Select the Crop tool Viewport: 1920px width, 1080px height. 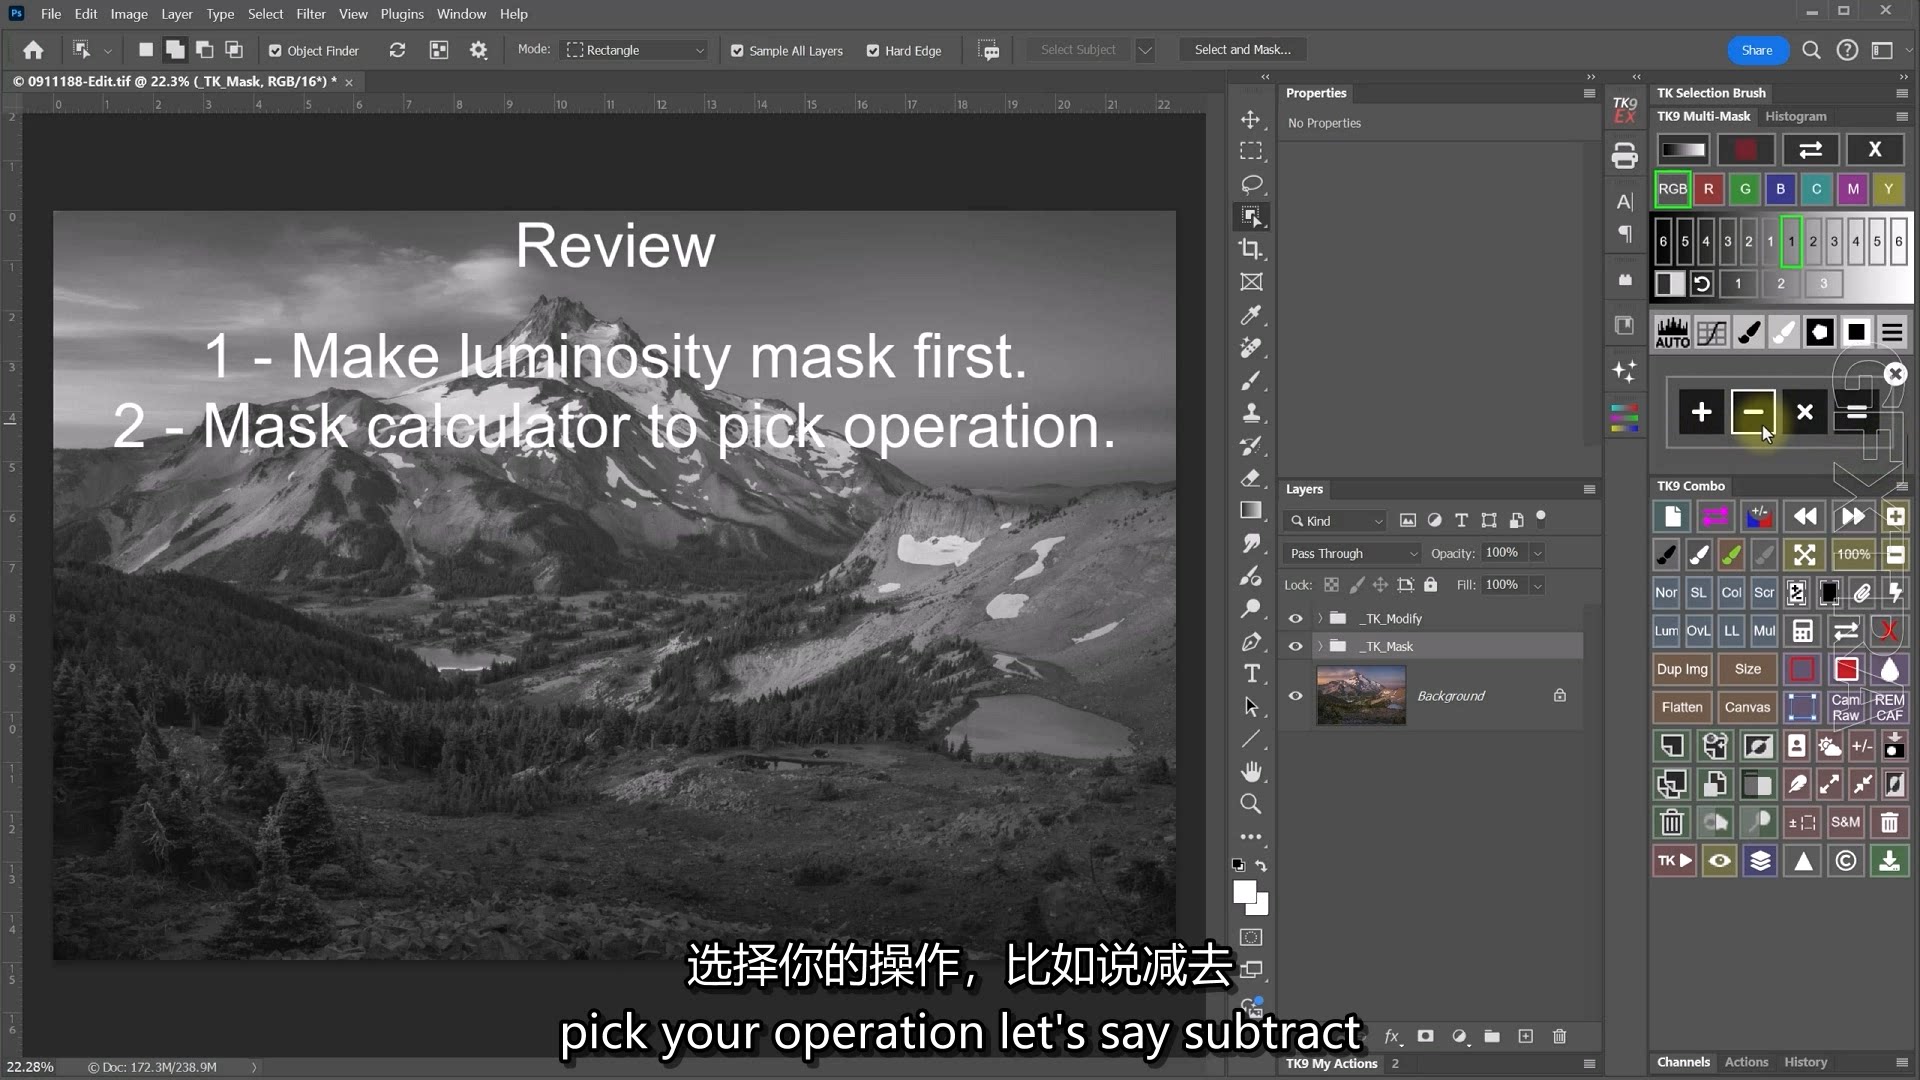[1250, 249]
